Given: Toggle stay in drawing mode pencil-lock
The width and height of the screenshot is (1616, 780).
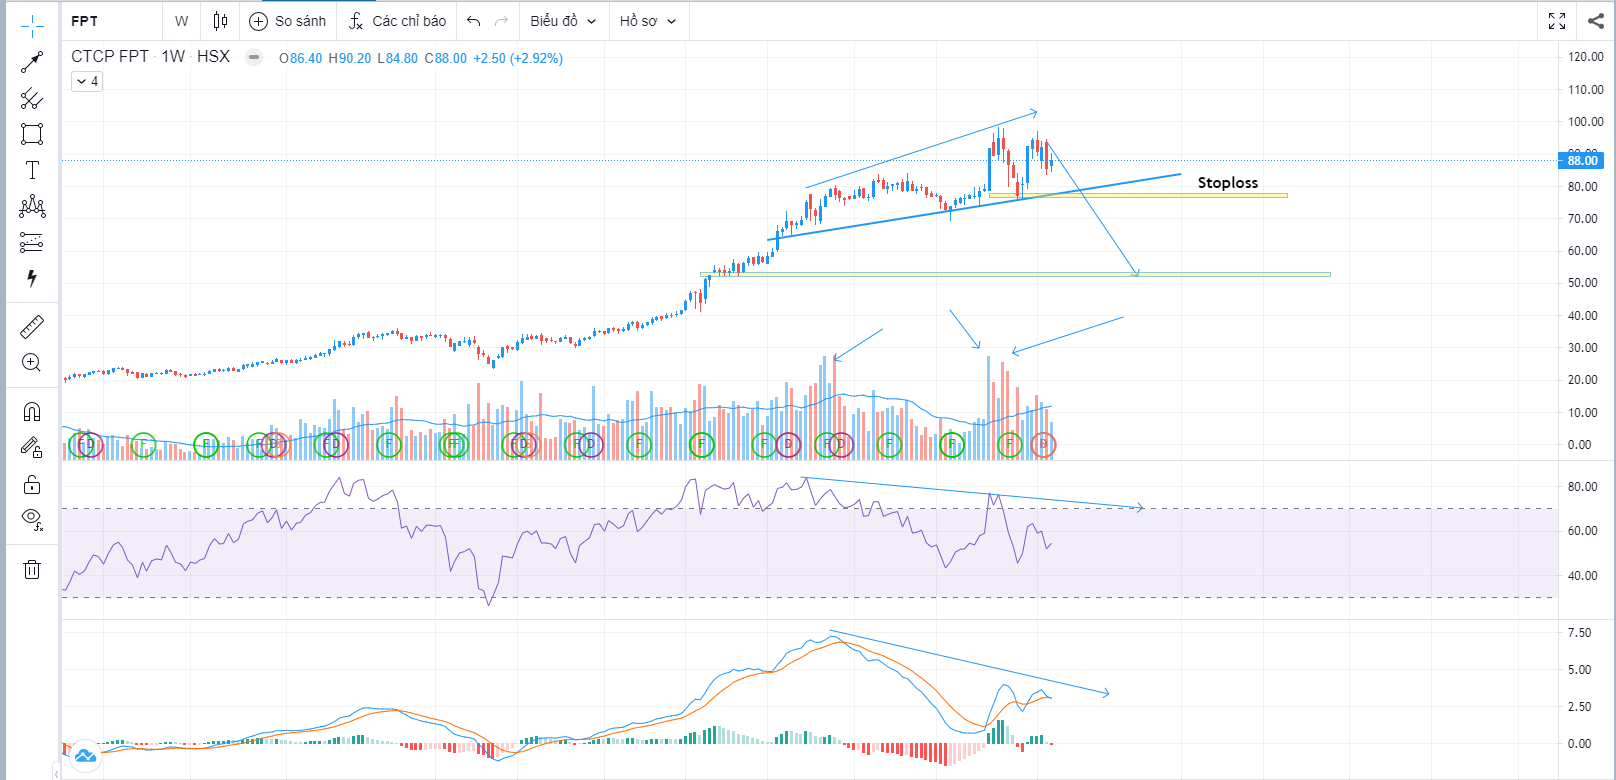Looking at the screenshot, I should pos(32,447).
